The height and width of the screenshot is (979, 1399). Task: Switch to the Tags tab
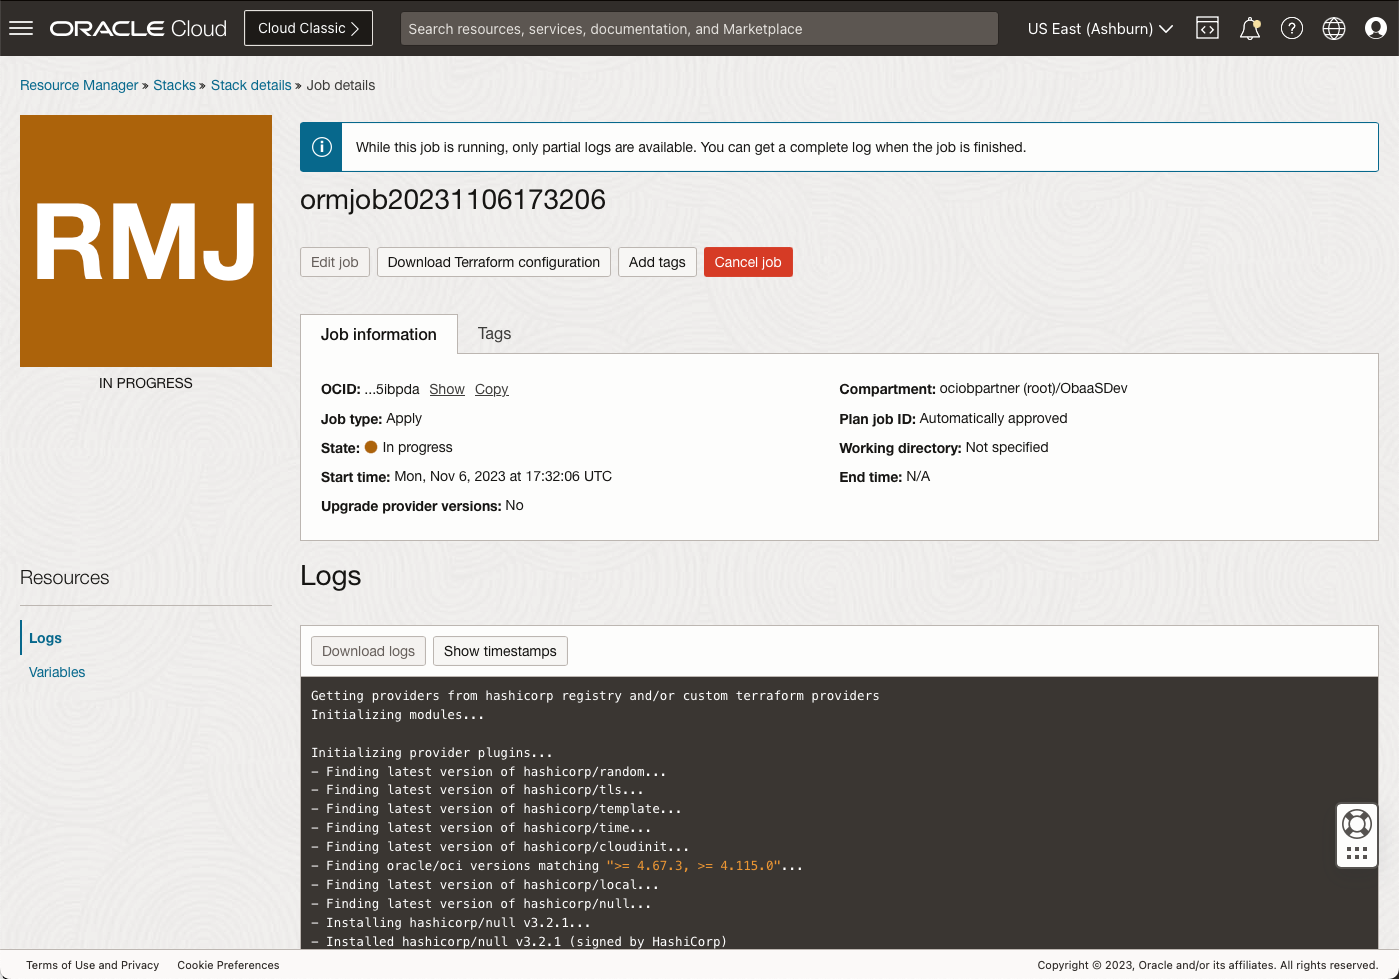click(x=494, y=333)
